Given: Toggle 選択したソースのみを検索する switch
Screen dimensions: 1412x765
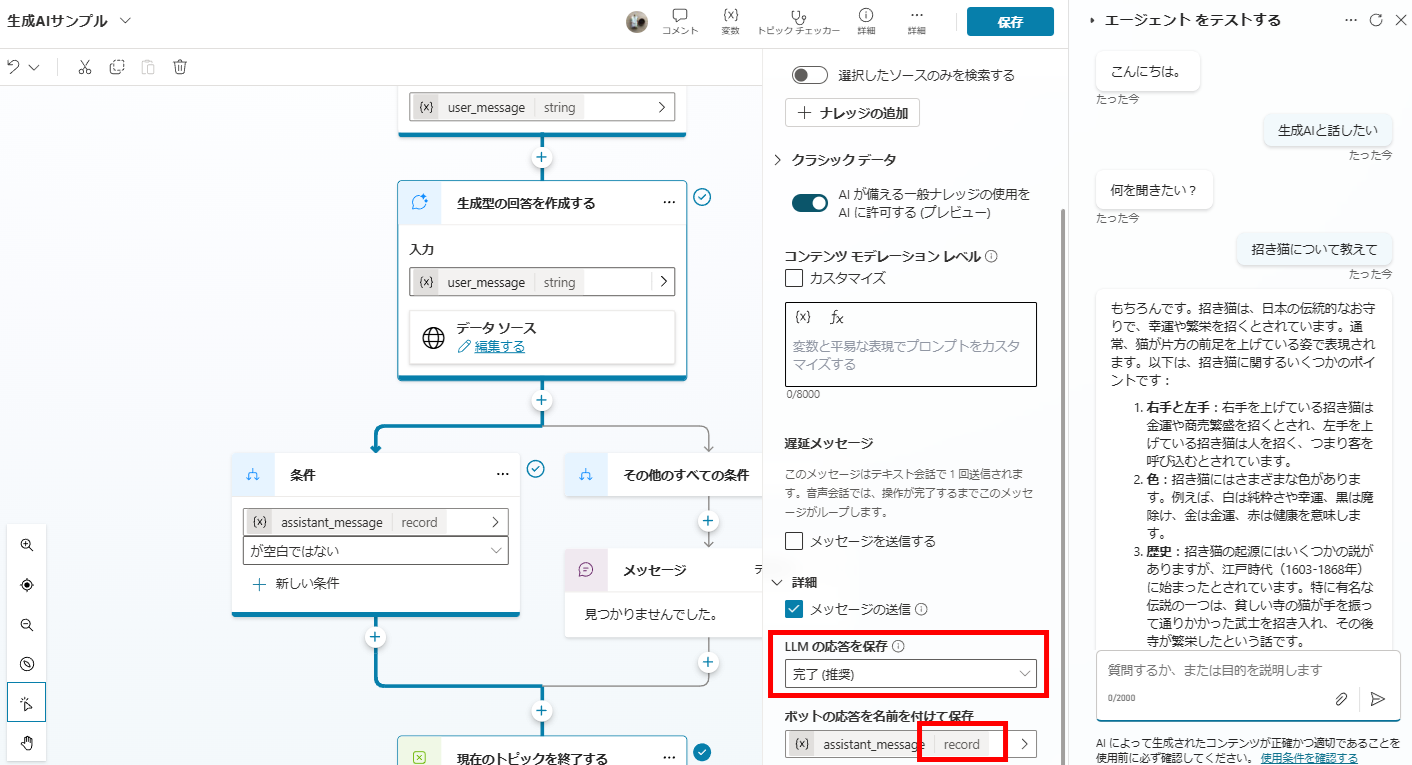Looking at the screenshot, I should (809, 75).
